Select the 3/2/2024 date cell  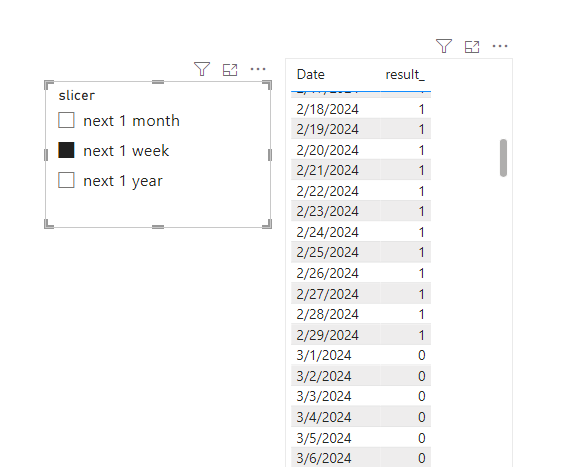click(x=324, y=376)
